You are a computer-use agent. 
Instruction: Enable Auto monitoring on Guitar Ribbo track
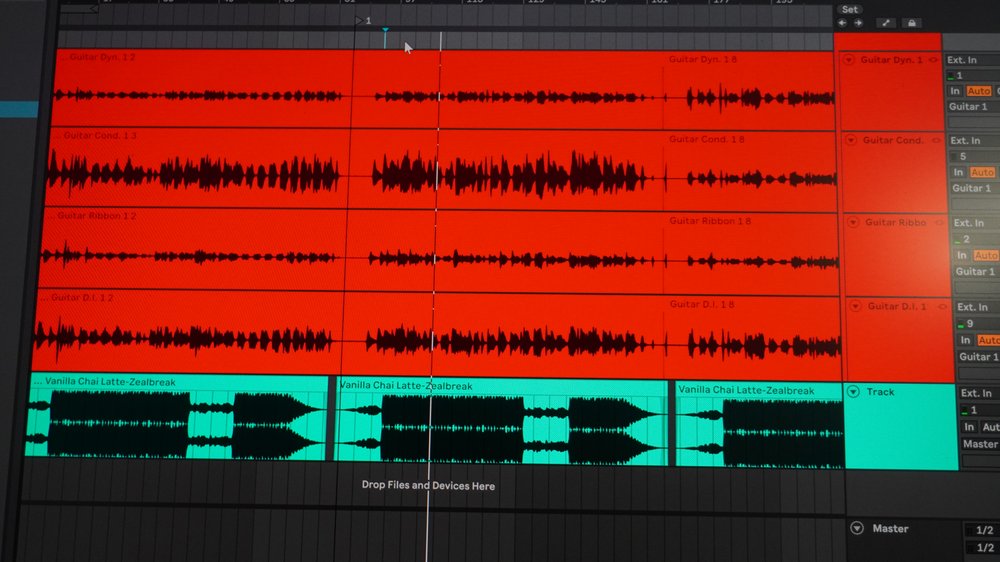click(x=985, y=256)
